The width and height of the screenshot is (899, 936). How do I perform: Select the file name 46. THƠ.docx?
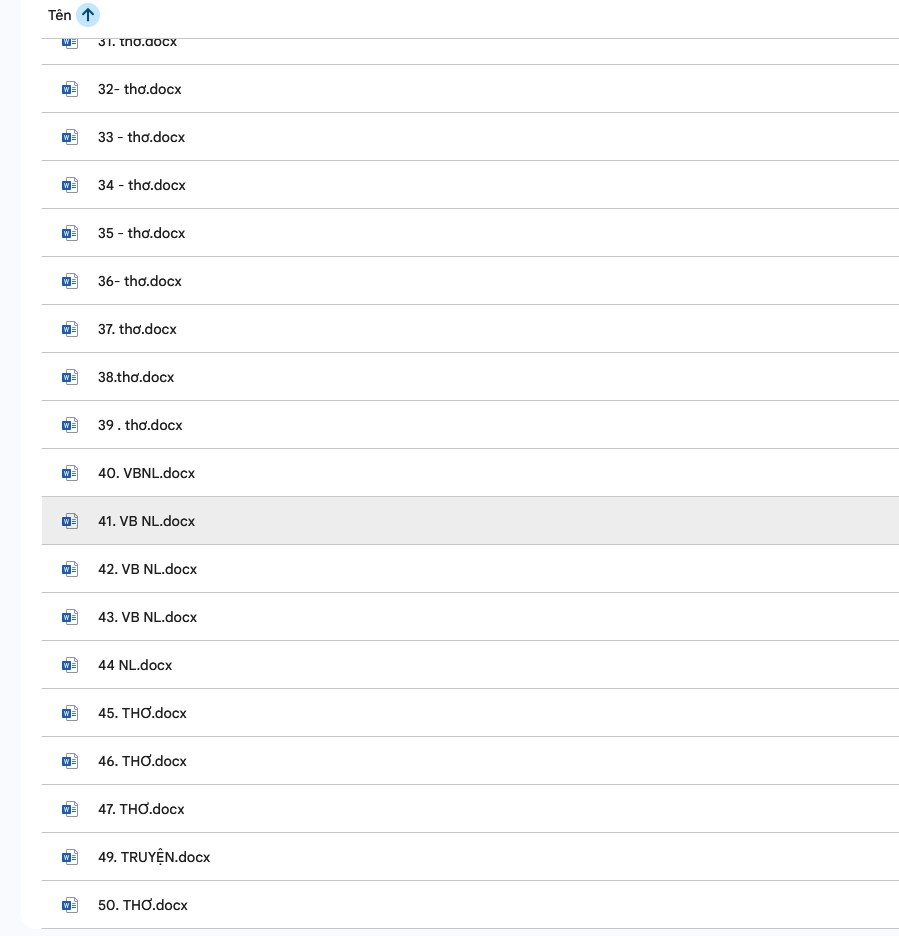point(142,761)
